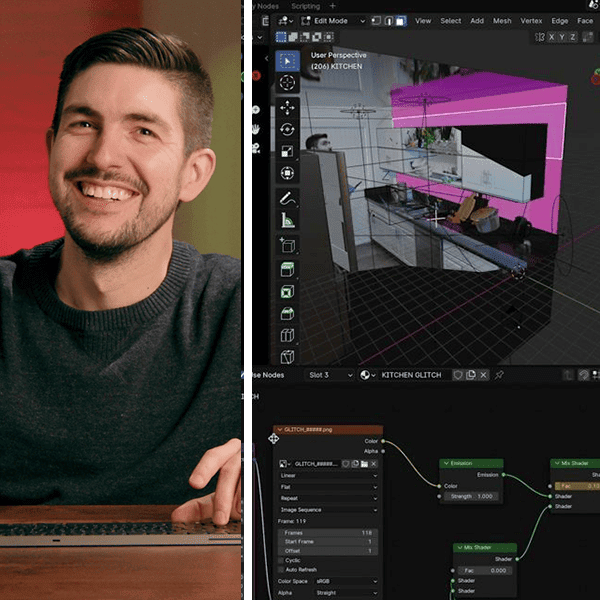Set selection mode to intersect
The image size is (600, 600).
tap(329, 37)
